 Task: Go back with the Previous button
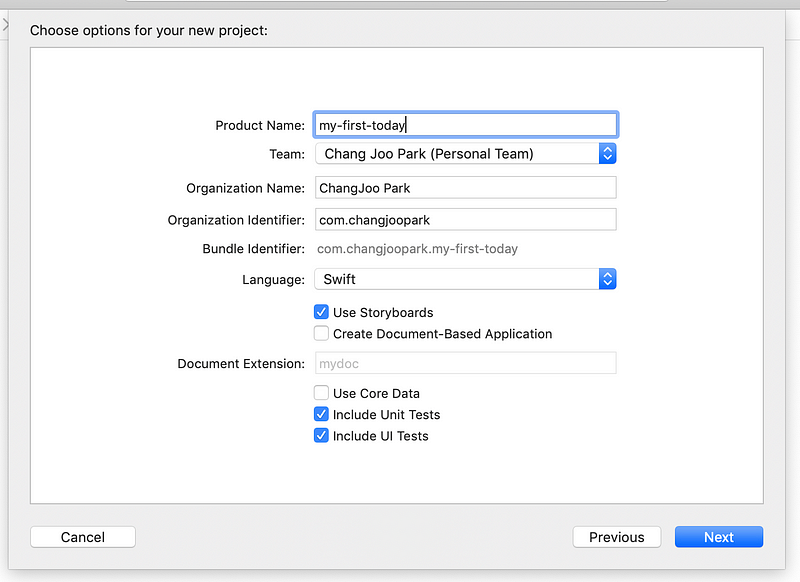click(x=616, y=537)
